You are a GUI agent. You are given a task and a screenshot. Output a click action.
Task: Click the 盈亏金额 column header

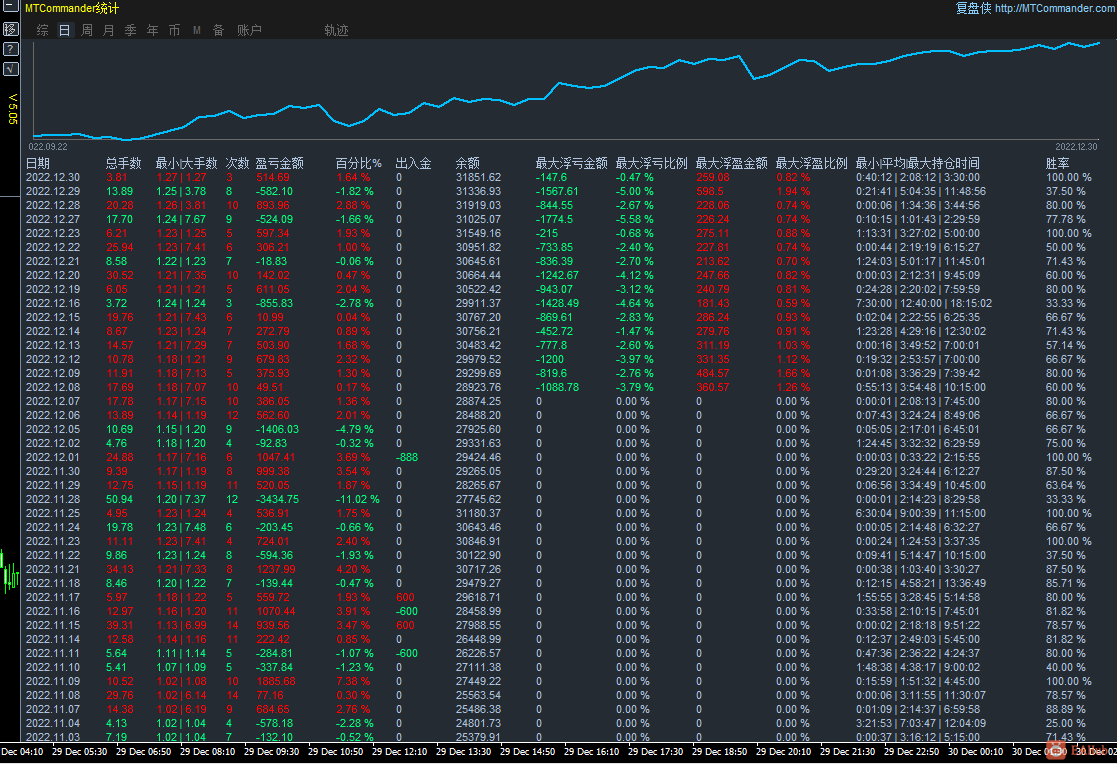(x=280, y=163)
